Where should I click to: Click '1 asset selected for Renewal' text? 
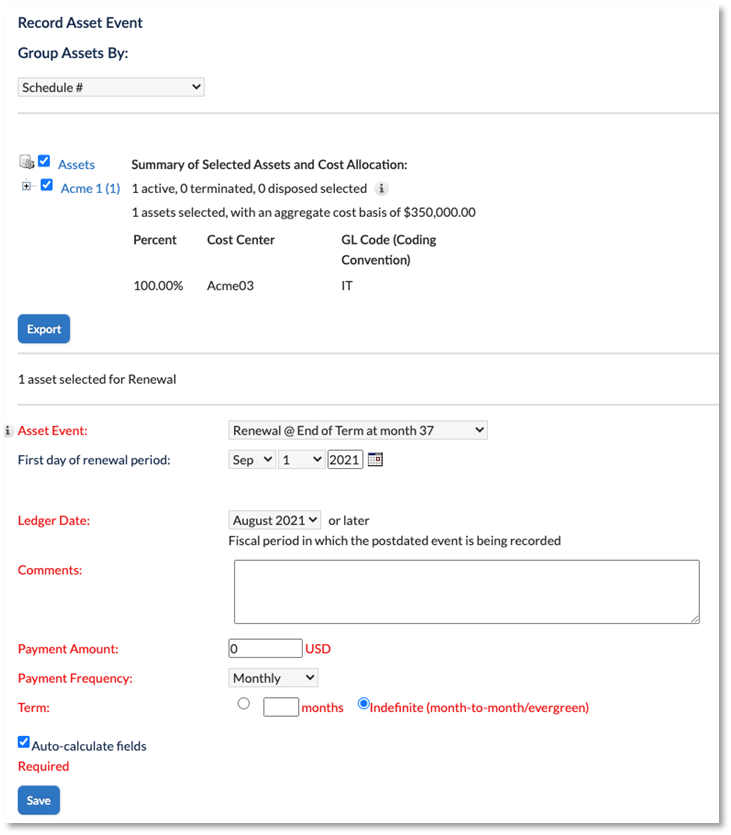[97, 379]
